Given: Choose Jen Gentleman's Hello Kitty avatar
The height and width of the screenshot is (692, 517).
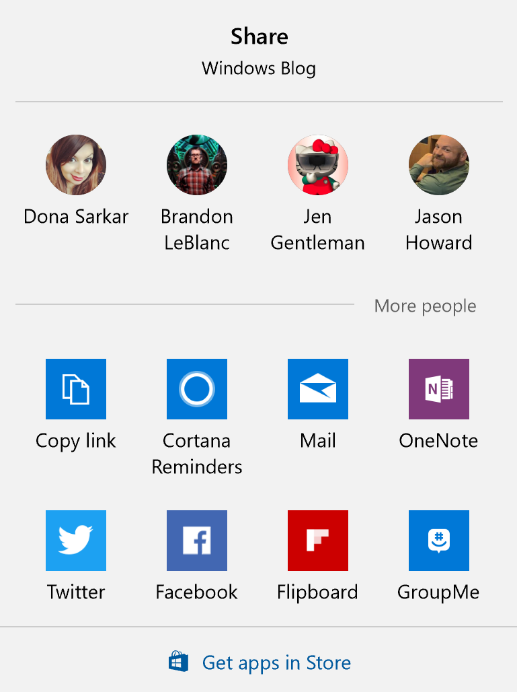Looking at the screenshot, I should click(318, 165).
